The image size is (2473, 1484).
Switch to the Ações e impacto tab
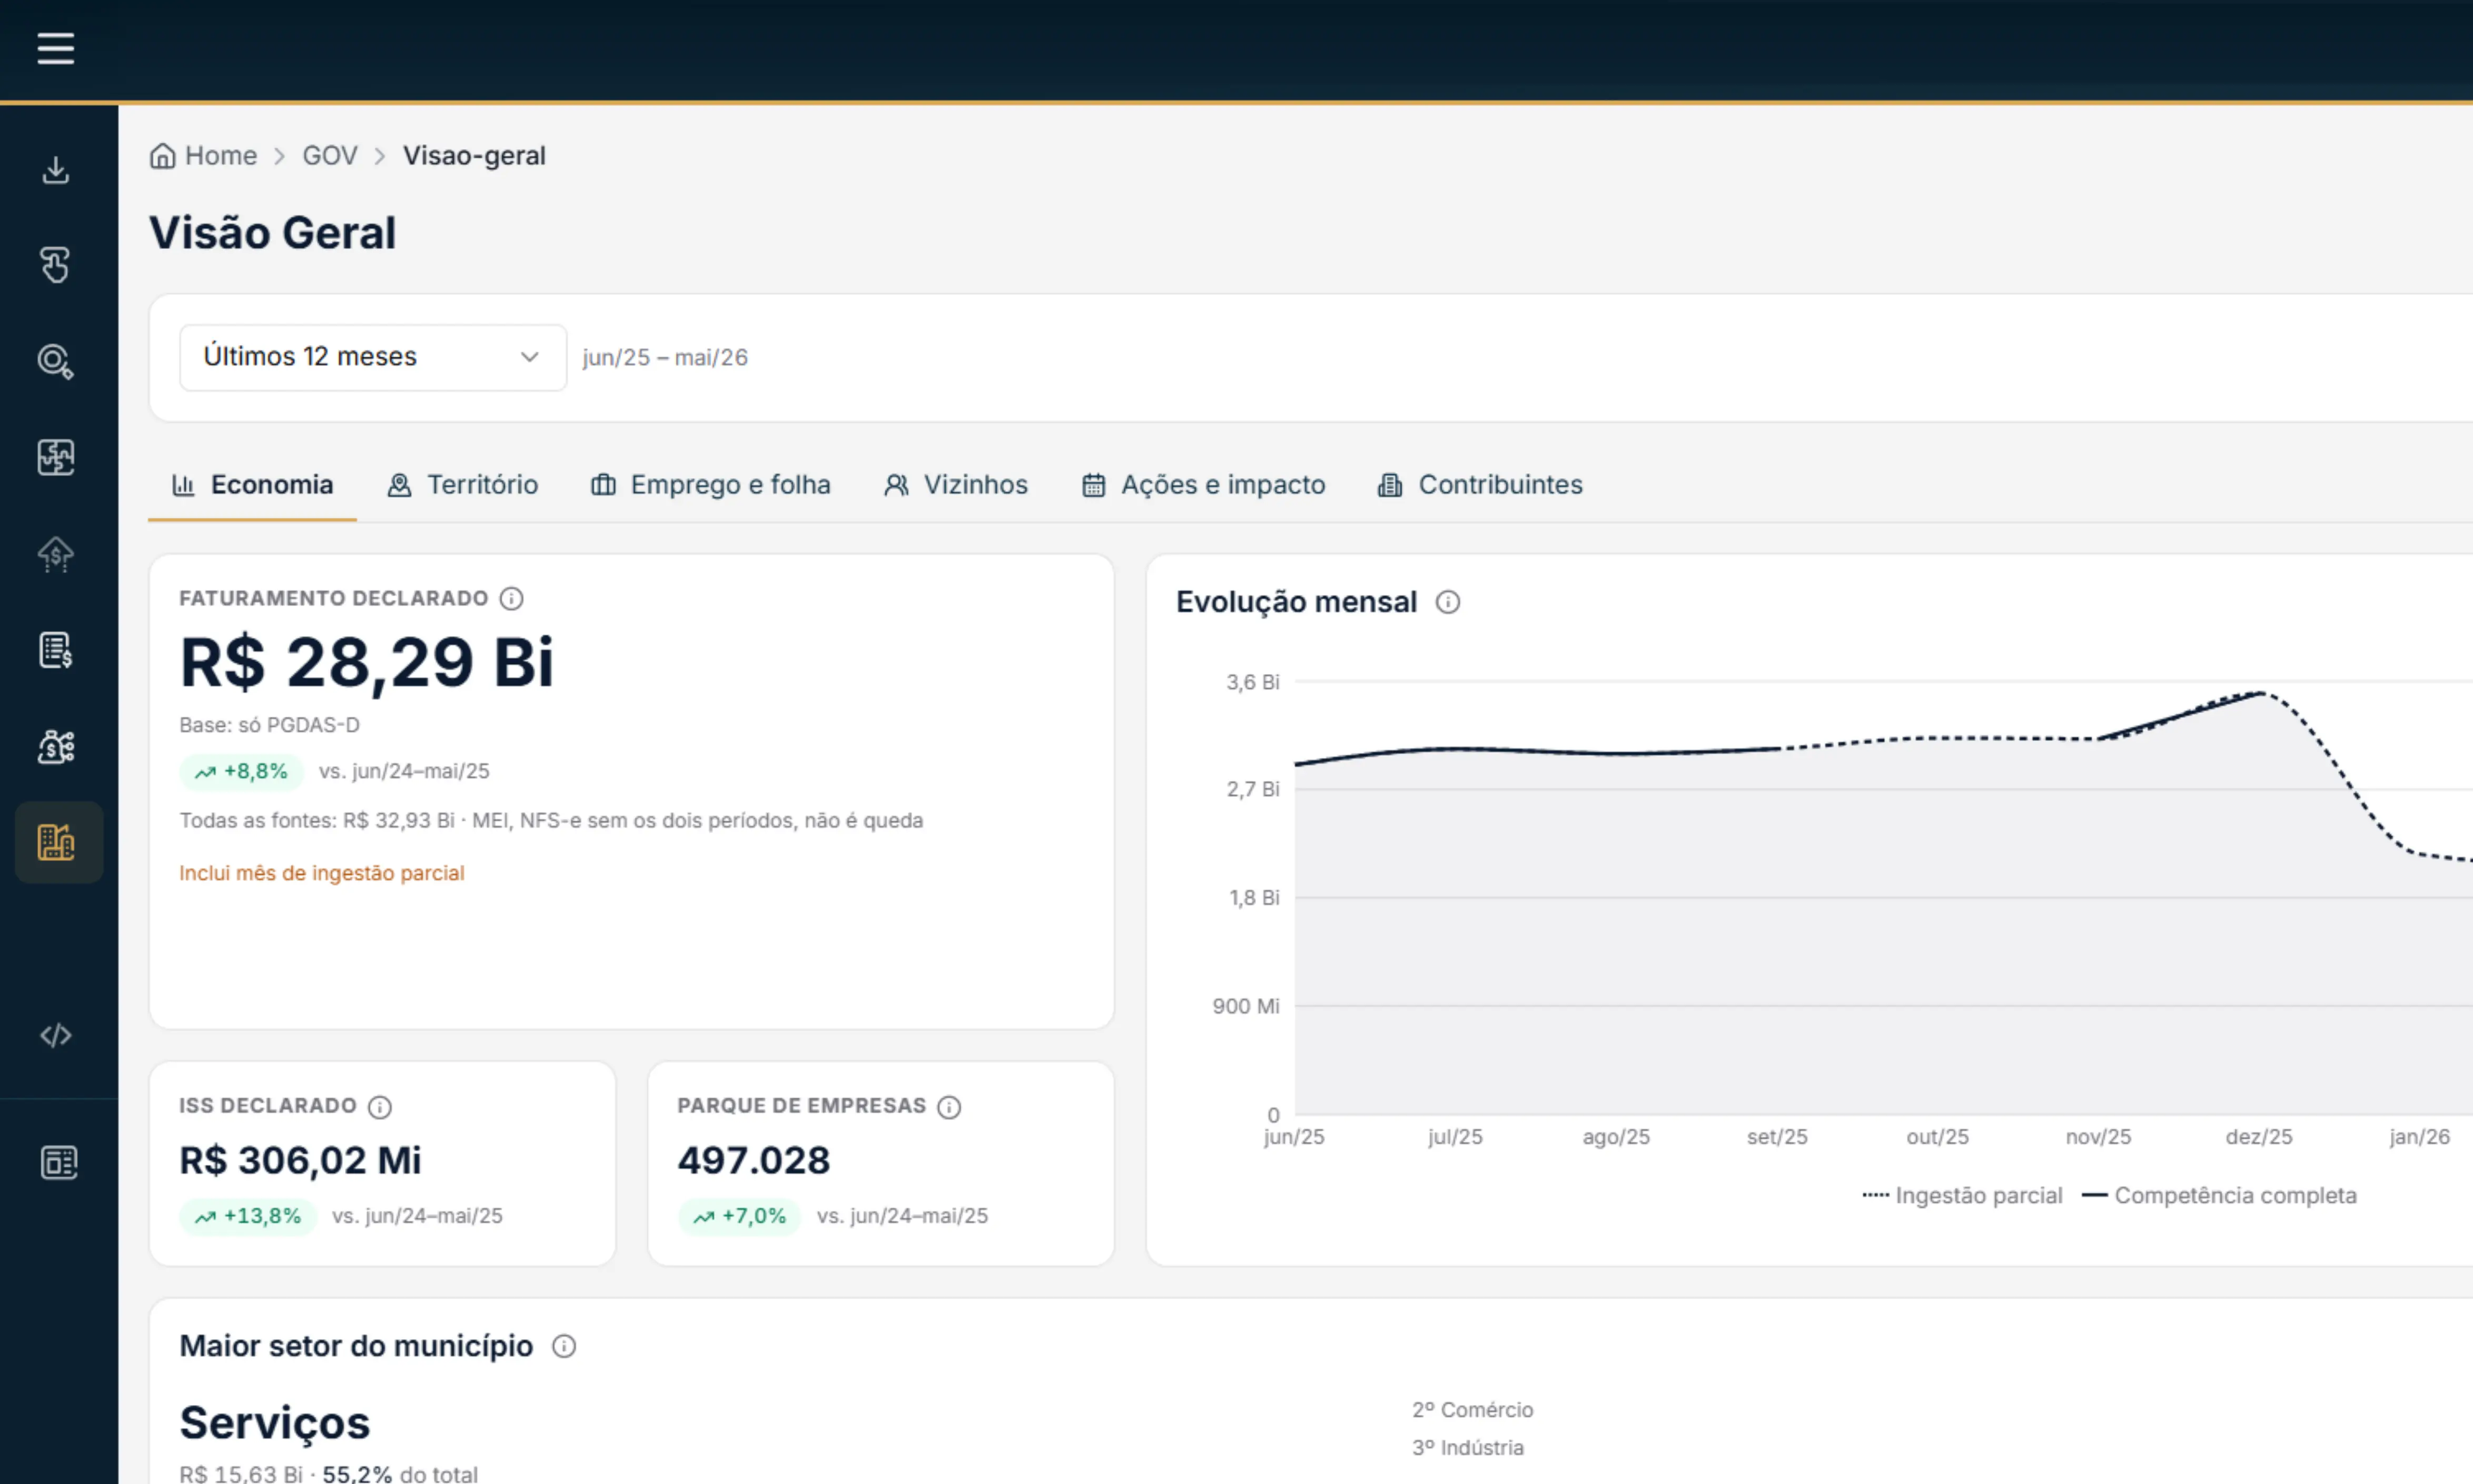1204,485
